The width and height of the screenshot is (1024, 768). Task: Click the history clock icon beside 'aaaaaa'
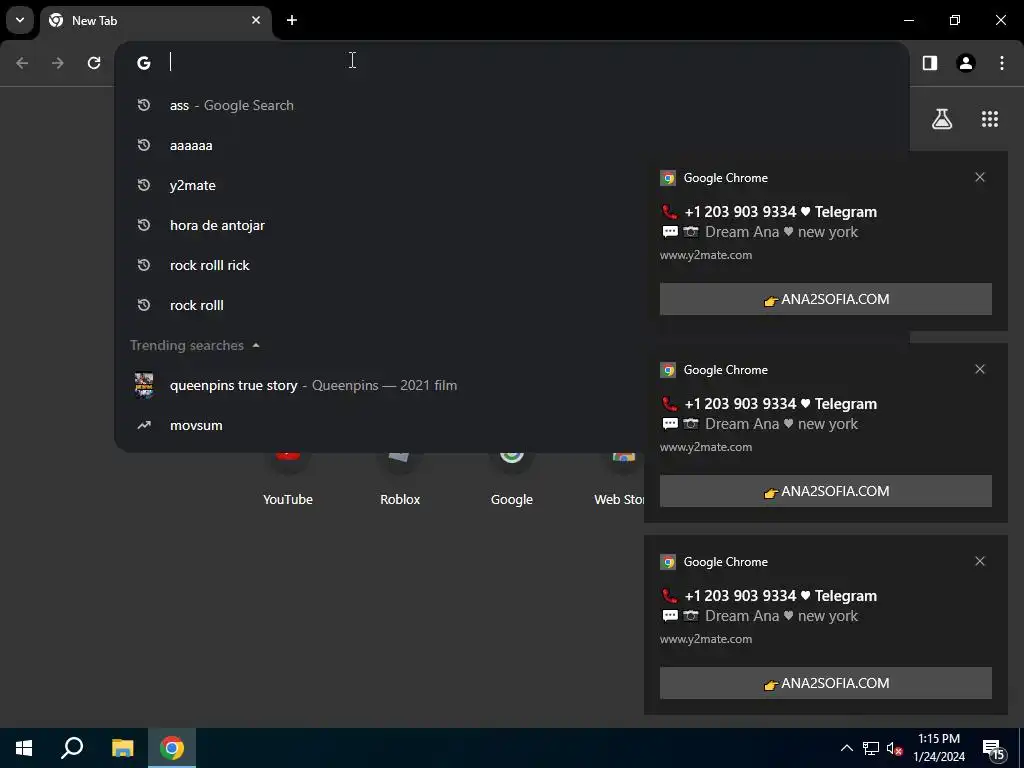pyautogui.click(x=144, y=145)
